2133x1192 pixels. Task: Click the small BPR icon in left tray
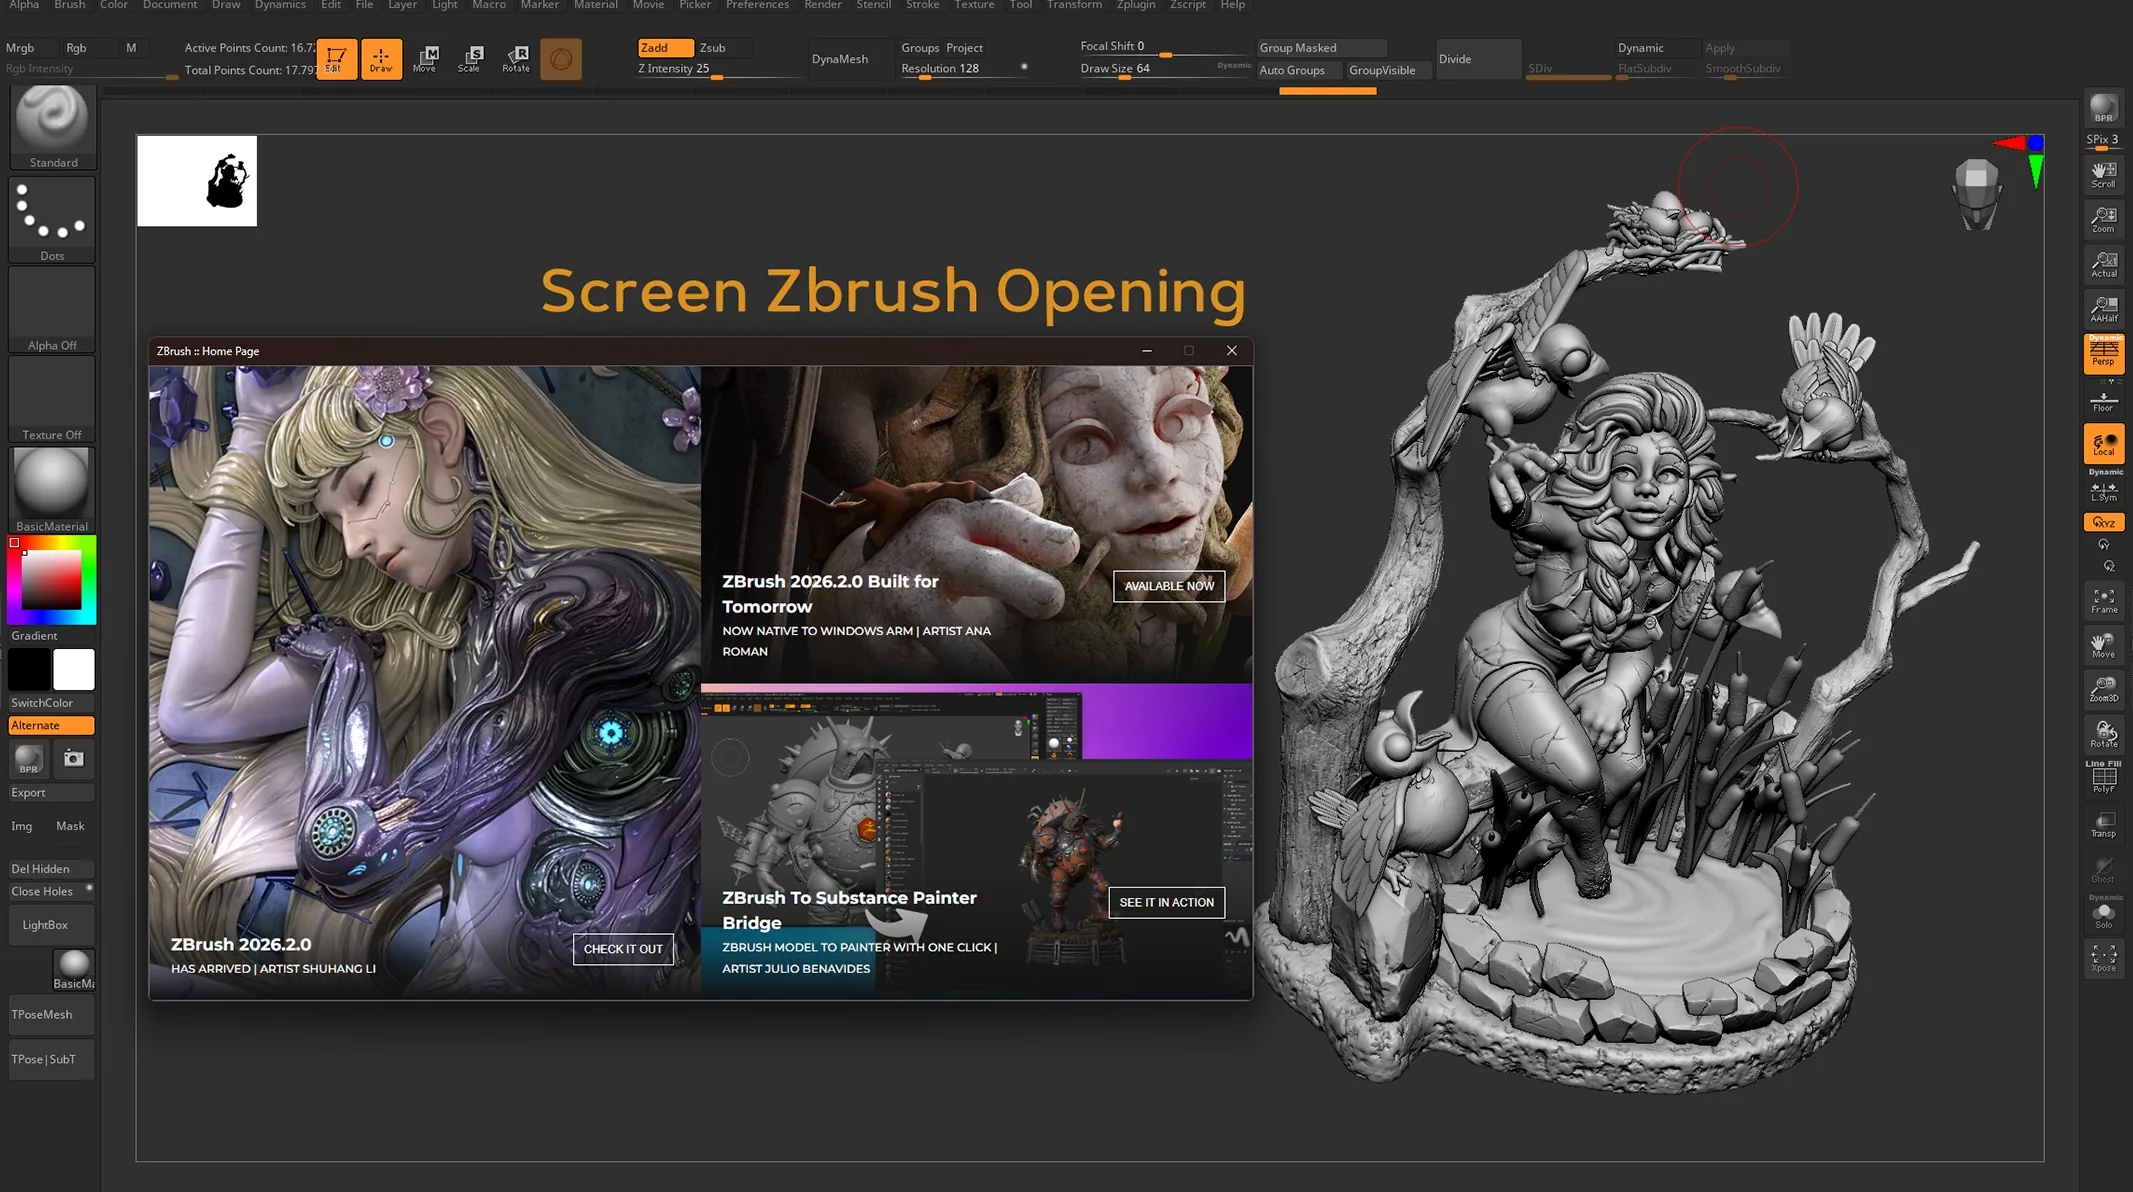click(29, 760)
